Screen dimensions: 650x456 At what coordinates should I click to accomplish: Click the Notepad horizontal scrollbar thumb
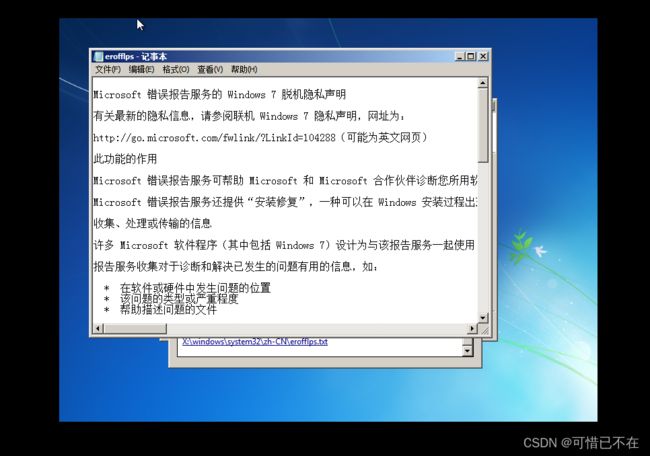(135, 329)
